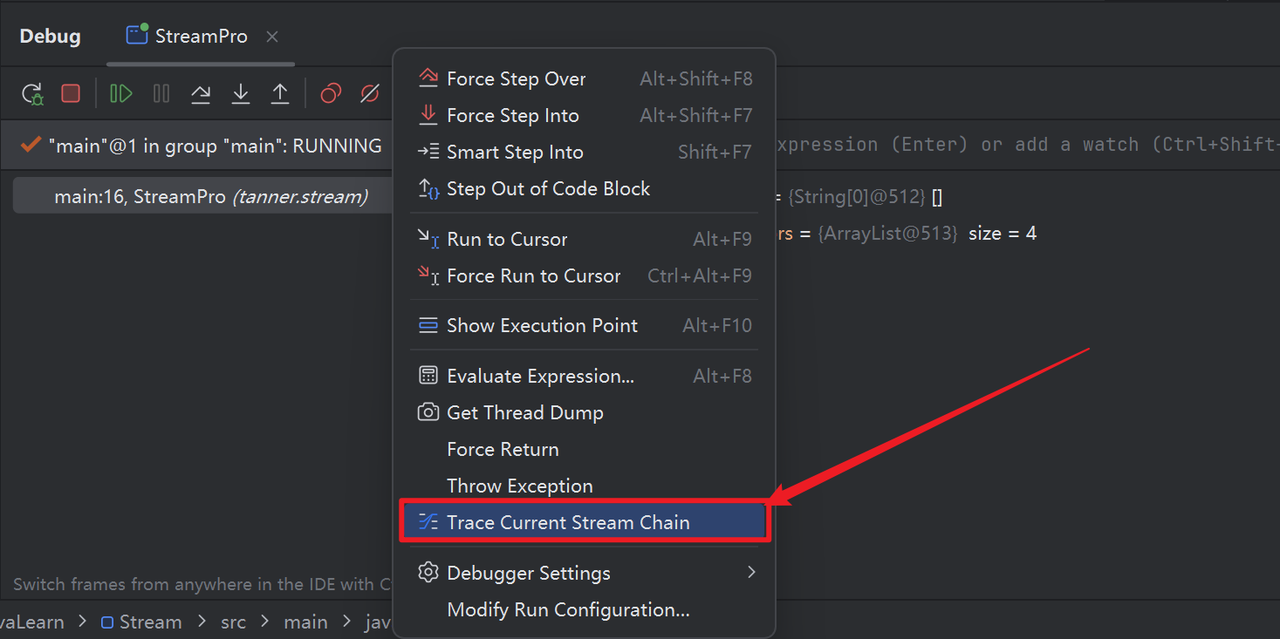Open the "main"@1 thread selector
This screenshot has height=639, width=1280.
pyautogui.click(x=200, y=146)
